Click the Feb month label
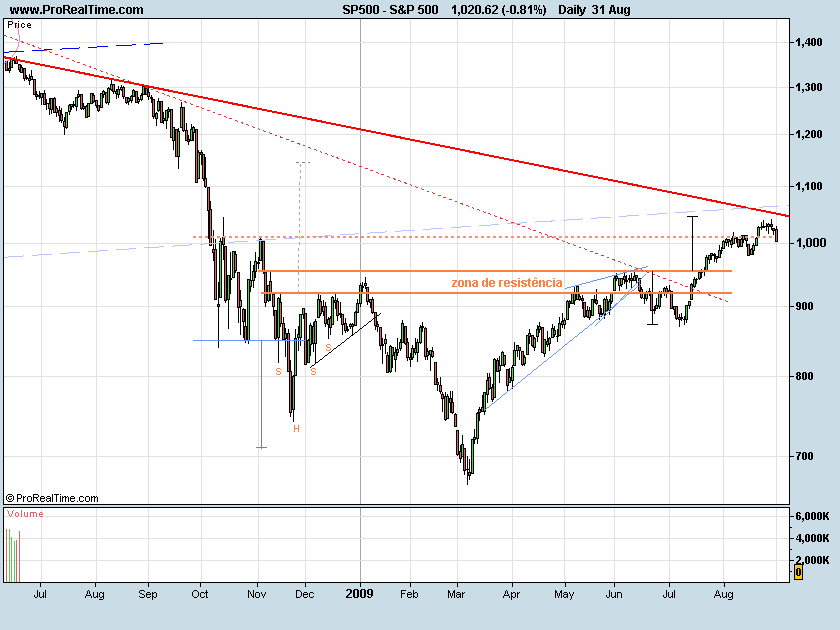 (409, 594)
